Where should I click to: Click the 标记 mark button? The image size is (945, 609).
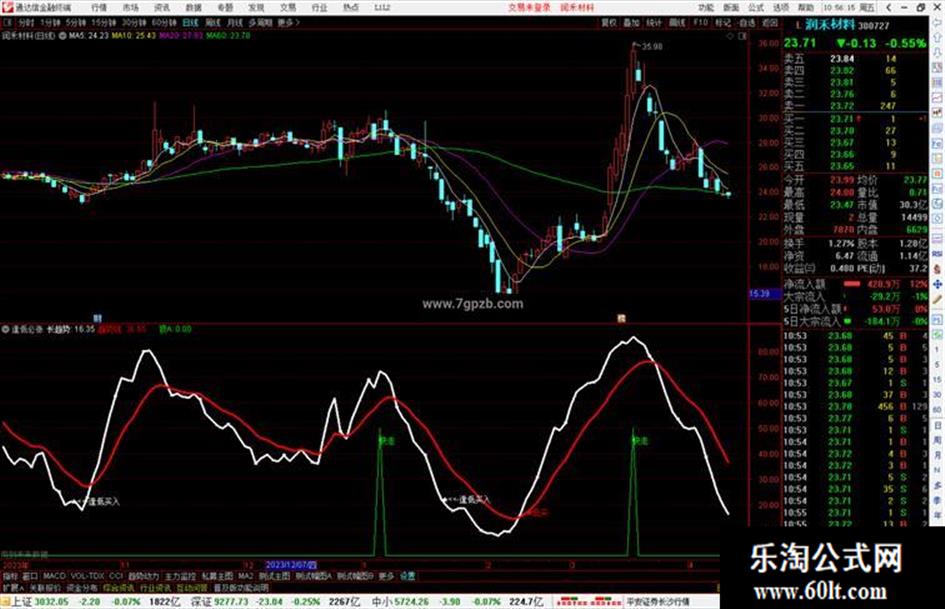coord(723,22)
